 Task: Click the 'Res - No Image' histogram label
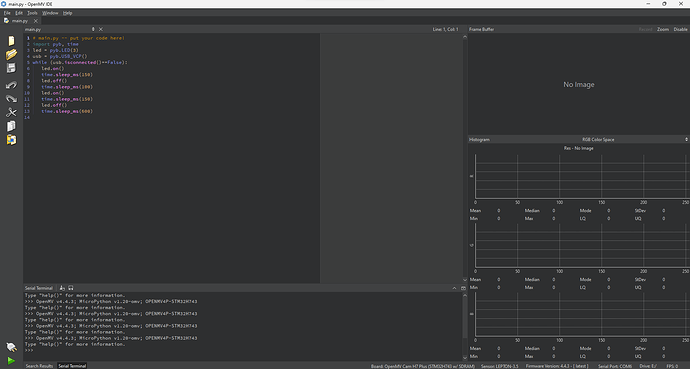579,148
